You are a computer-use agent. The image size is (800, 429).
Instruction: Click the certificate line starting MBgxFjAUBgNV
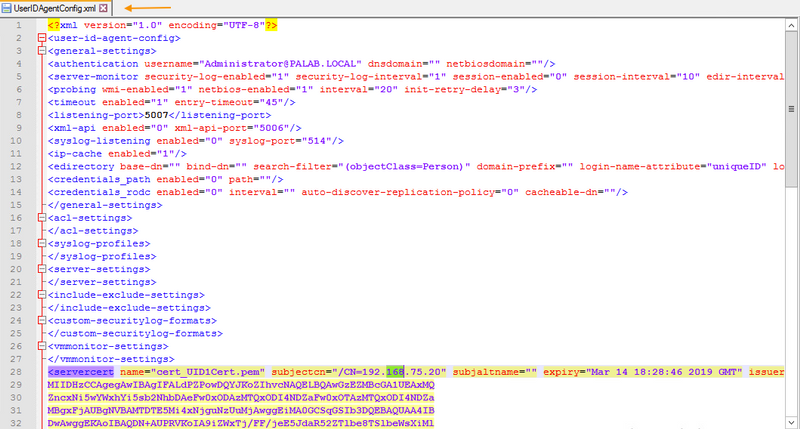tap(241, 410)
